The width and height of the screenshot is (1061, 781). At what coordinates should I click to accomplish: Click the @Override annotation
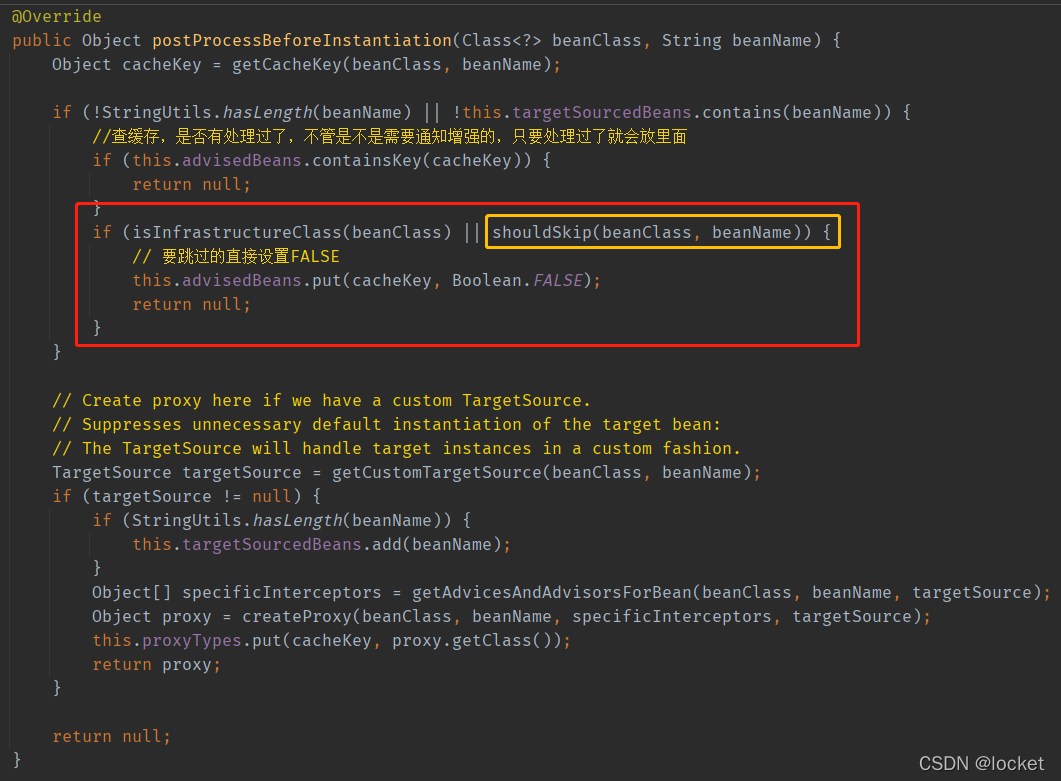tap(57, 16)
